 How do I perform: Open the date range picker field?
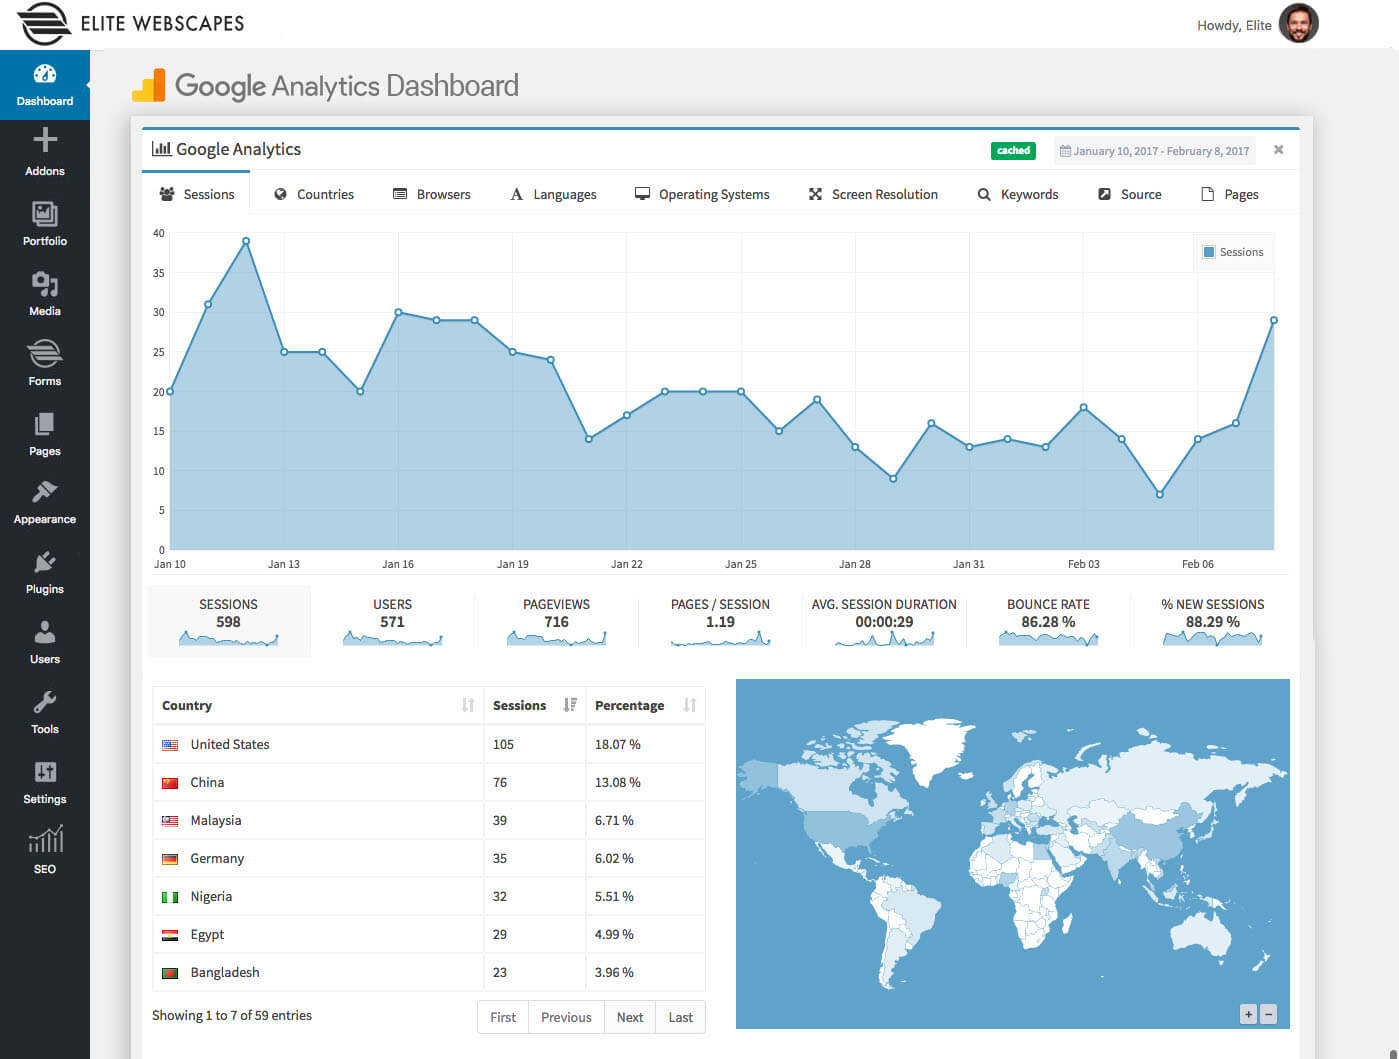pos(1155,151)
